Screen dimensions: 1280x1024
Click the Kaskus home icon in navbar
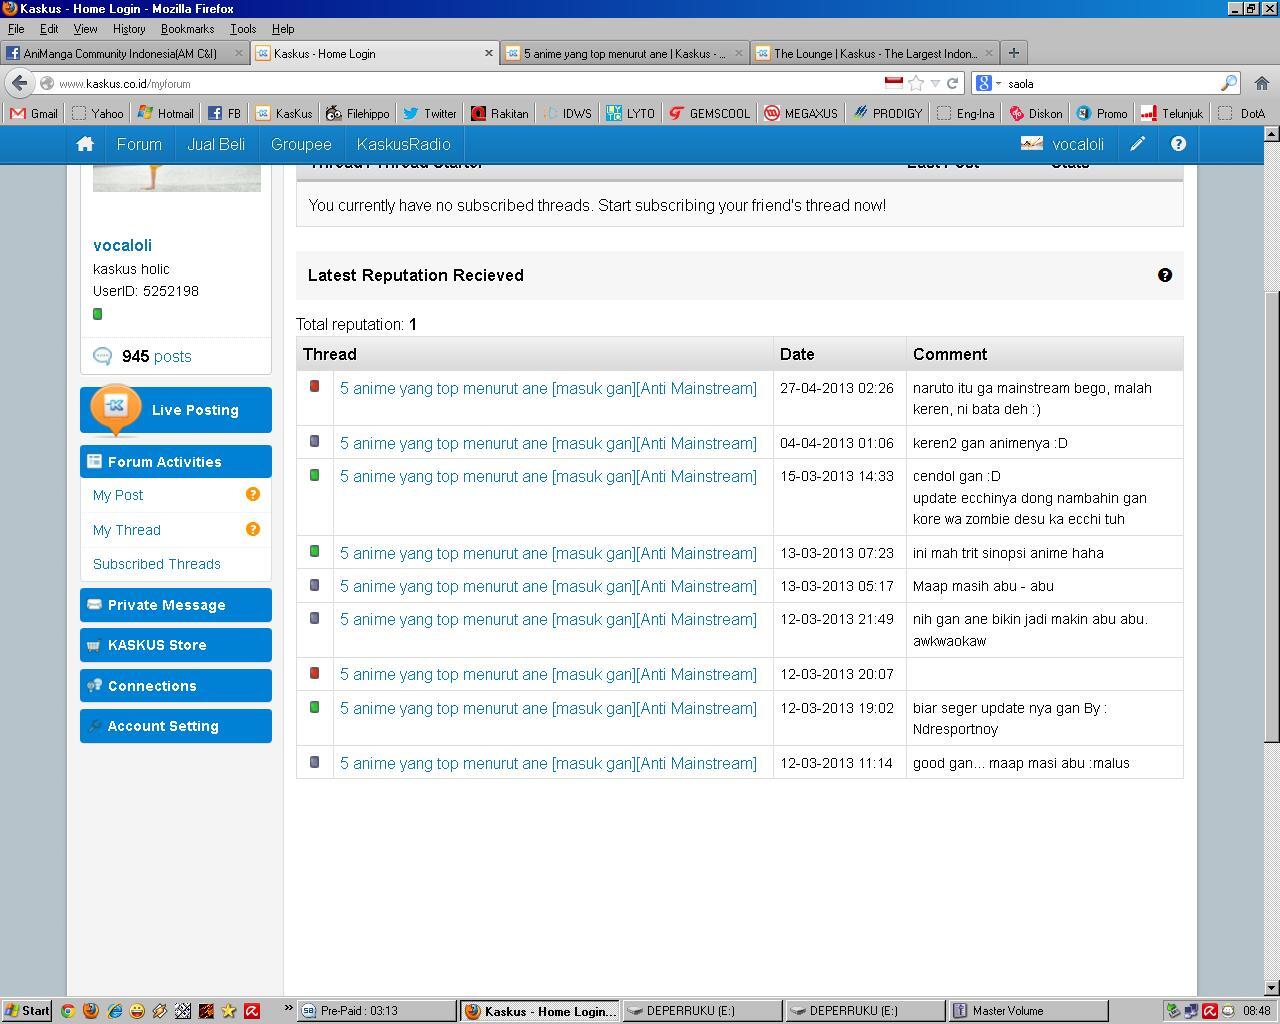click(85, 144)
